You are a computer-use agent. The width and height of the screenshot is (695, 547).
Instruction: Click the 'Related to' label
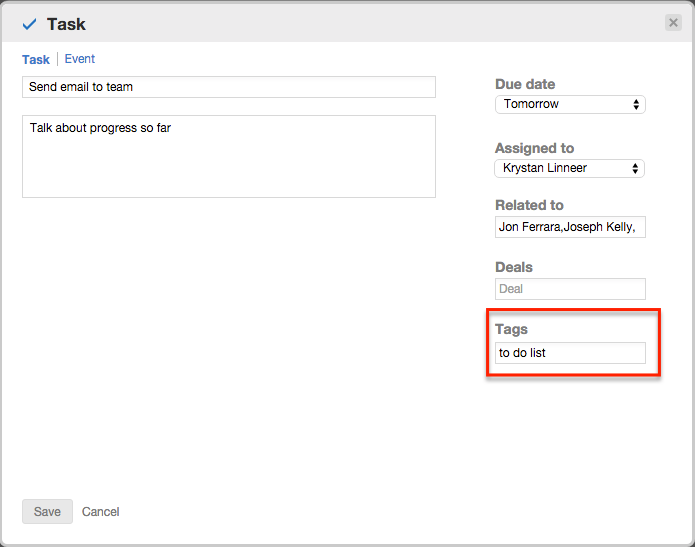(x=529, y=205)
